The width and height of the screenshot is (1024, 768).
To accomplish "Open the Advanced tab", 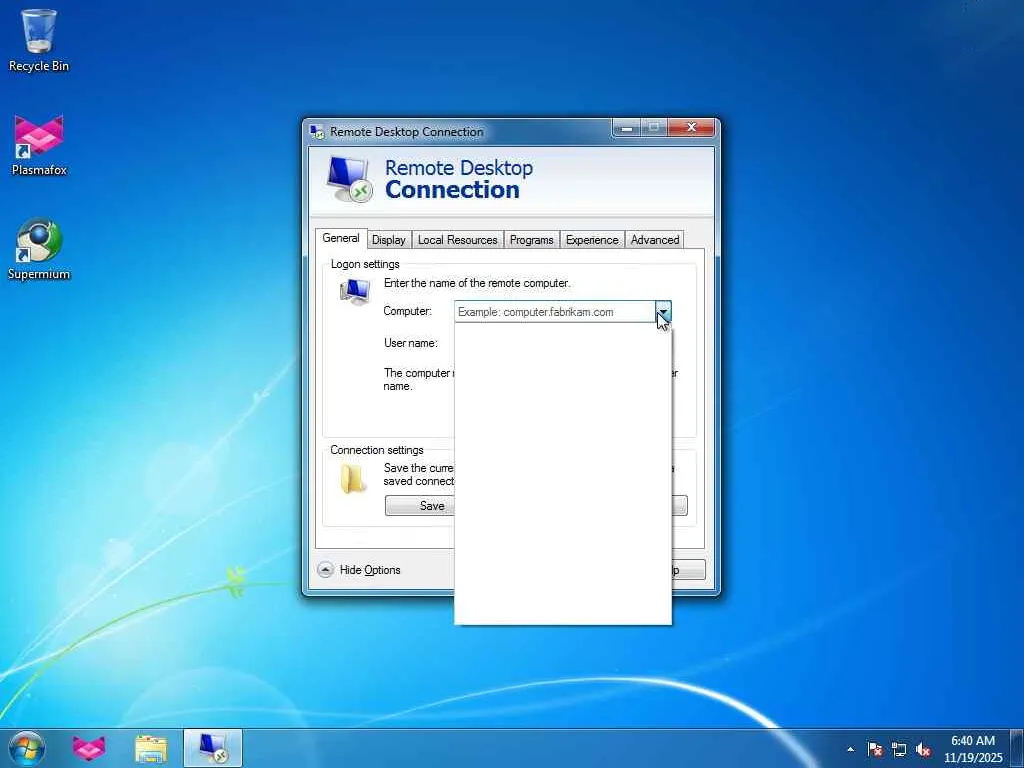I will [654, 240].
